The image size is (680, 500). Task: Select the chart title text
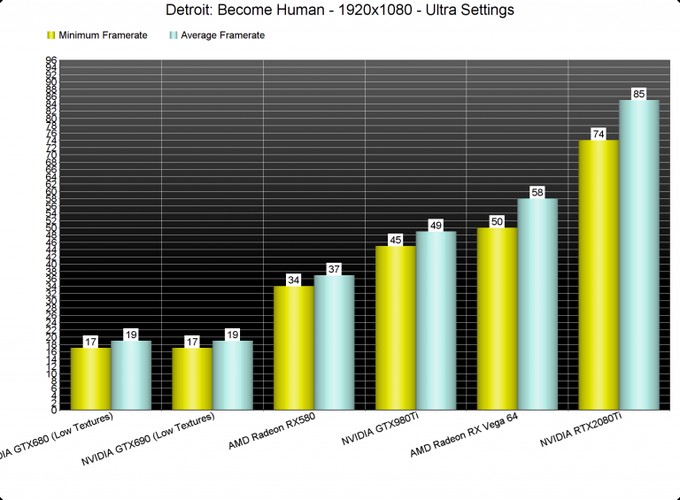[340, 10]
